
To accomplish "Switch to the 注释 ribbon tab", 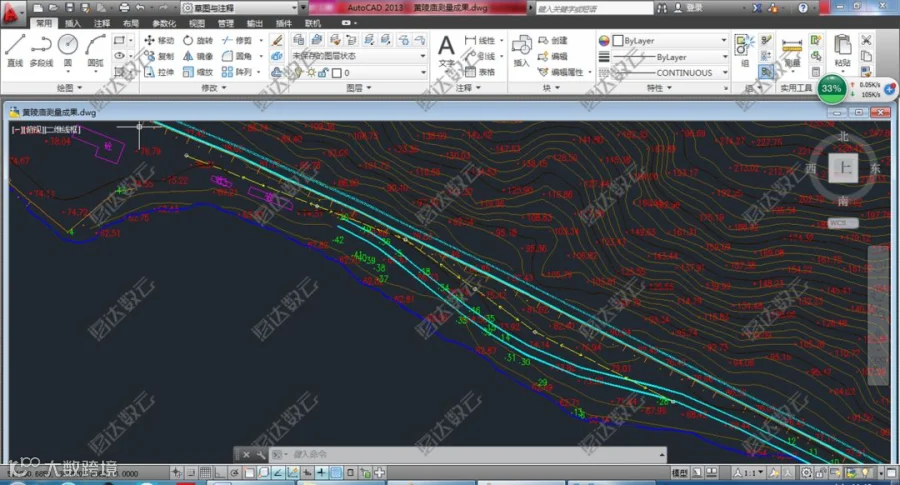I will coord(102,23).
